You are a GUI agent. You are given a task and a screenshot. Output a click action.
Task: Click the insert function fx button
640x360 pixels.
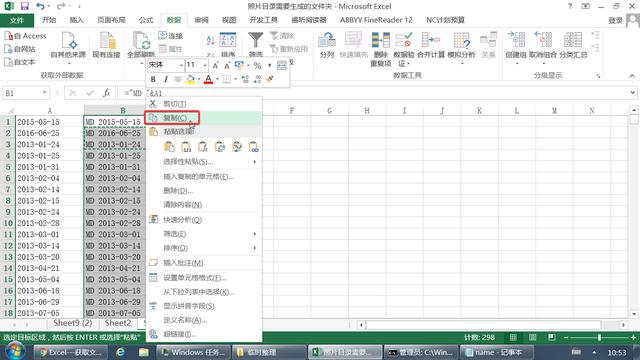107,93
